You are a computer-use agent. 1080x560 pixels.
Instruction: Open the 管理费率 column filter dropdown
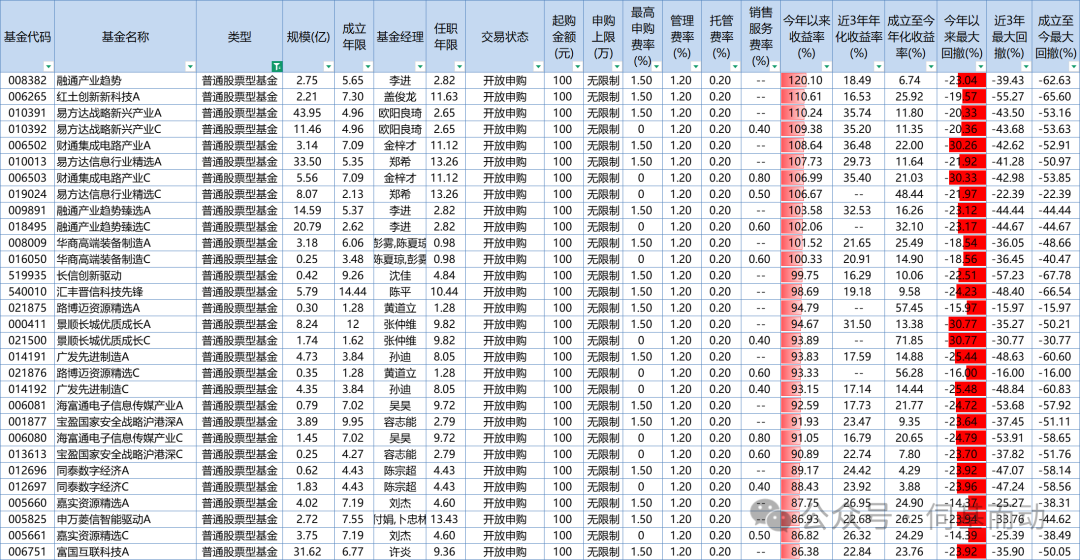(696, 67)
